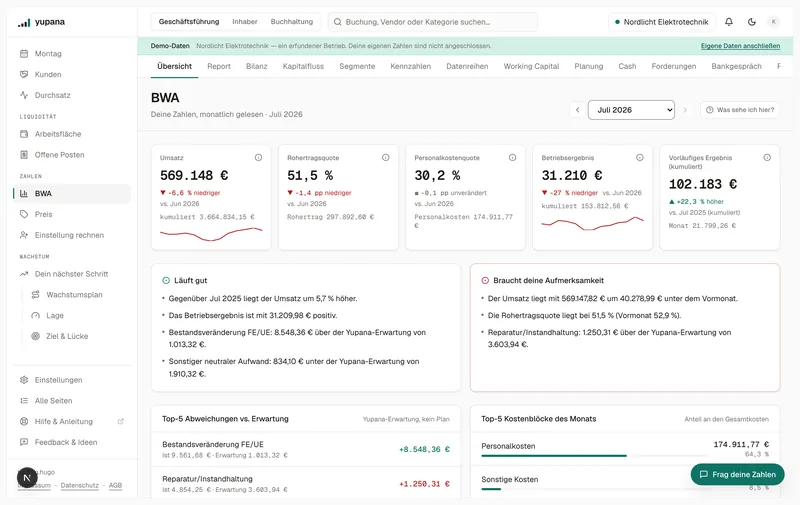This screenshot has width=800, height=505.
Task: Open Alle Seiten list item
Action: (x=72, y=401)
